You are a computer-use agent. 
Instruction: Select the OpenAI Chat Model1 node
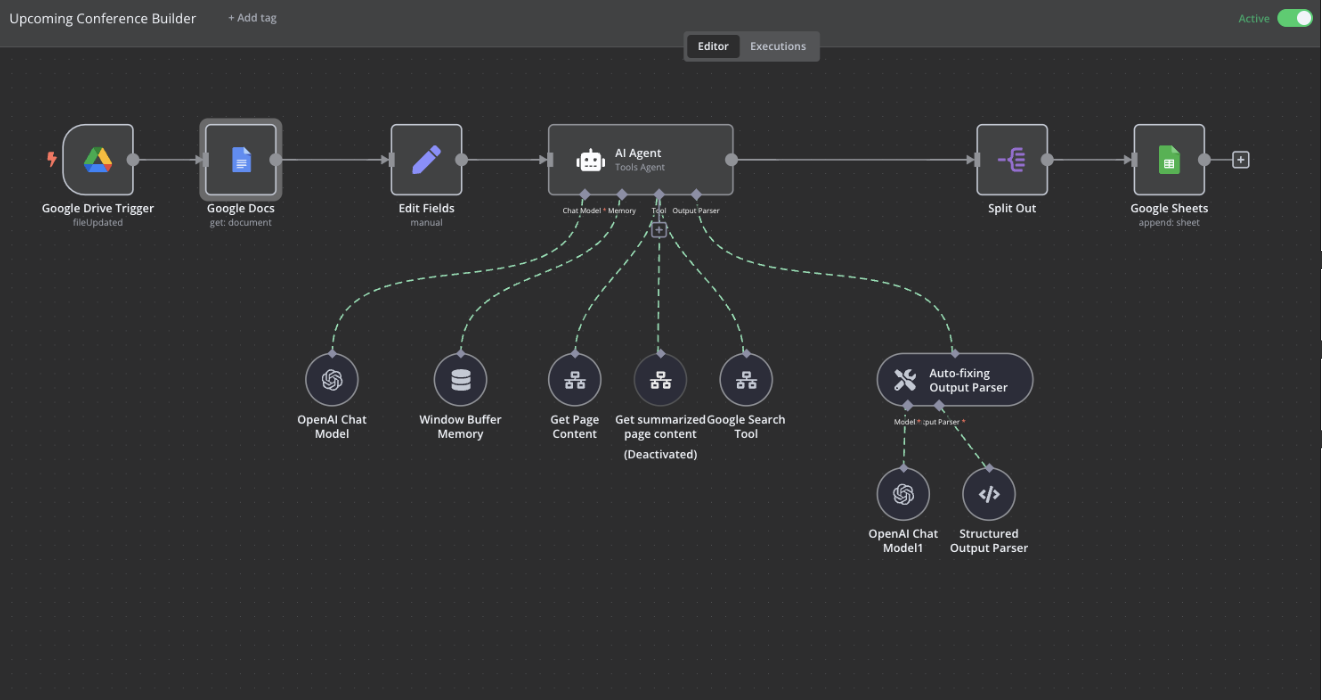(x=903, y=493)
